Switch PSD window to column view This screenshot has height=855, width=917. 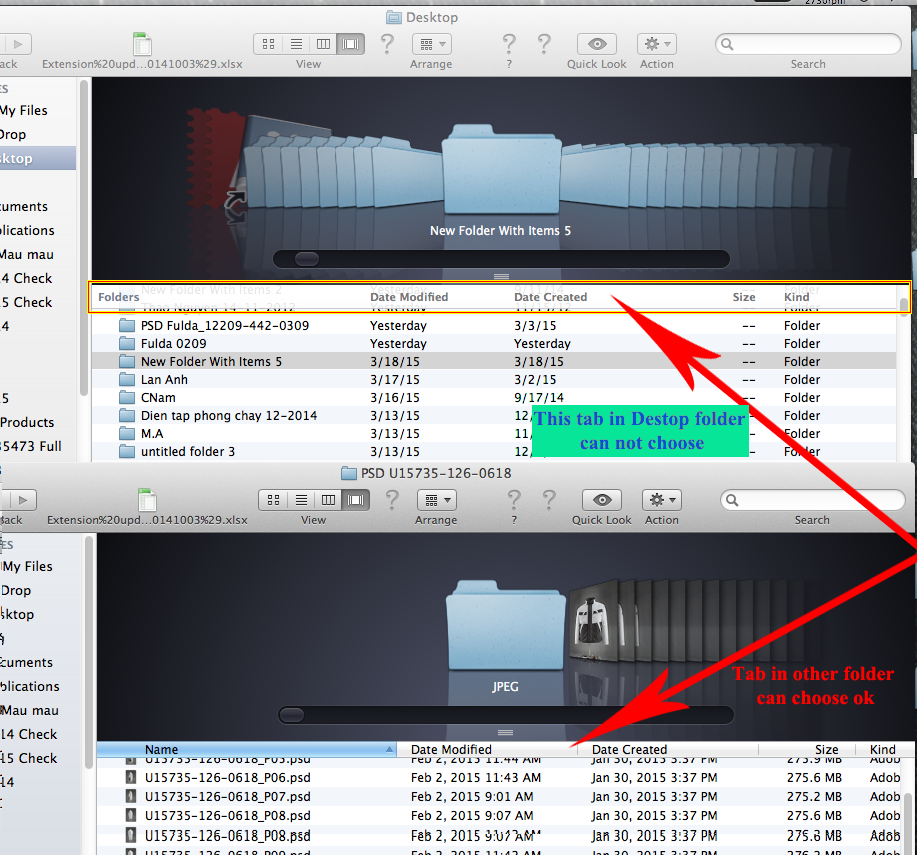point(329,500)
